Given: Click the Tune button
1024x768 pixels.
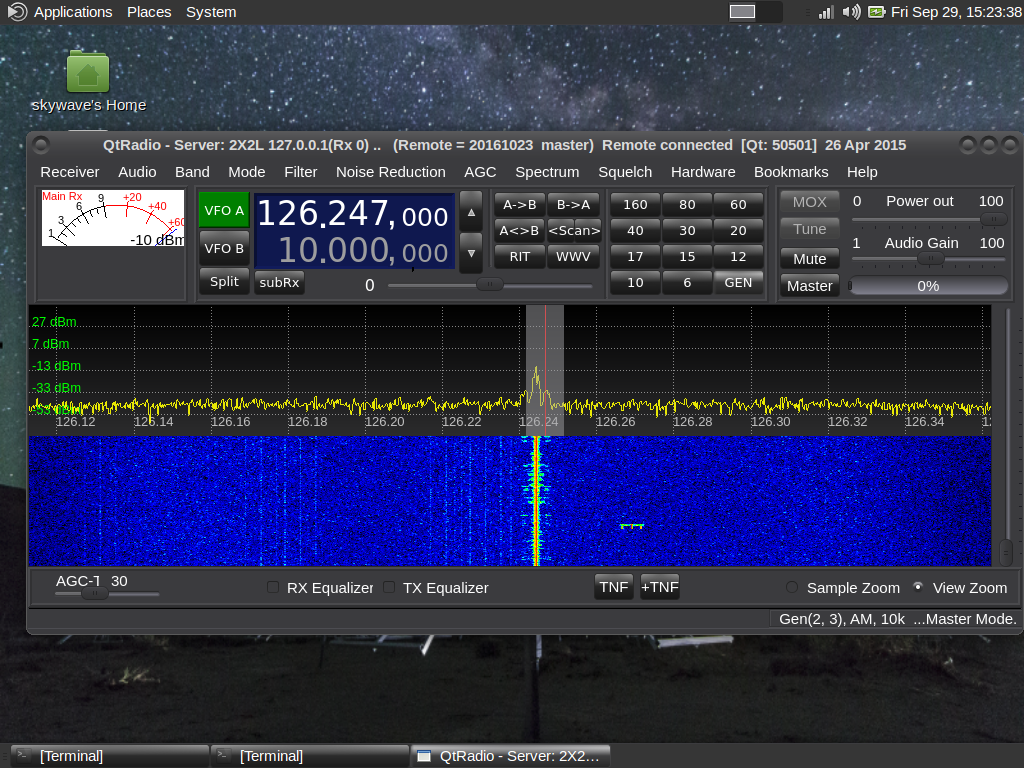Looking at the screenshot, I should point(809,229).
